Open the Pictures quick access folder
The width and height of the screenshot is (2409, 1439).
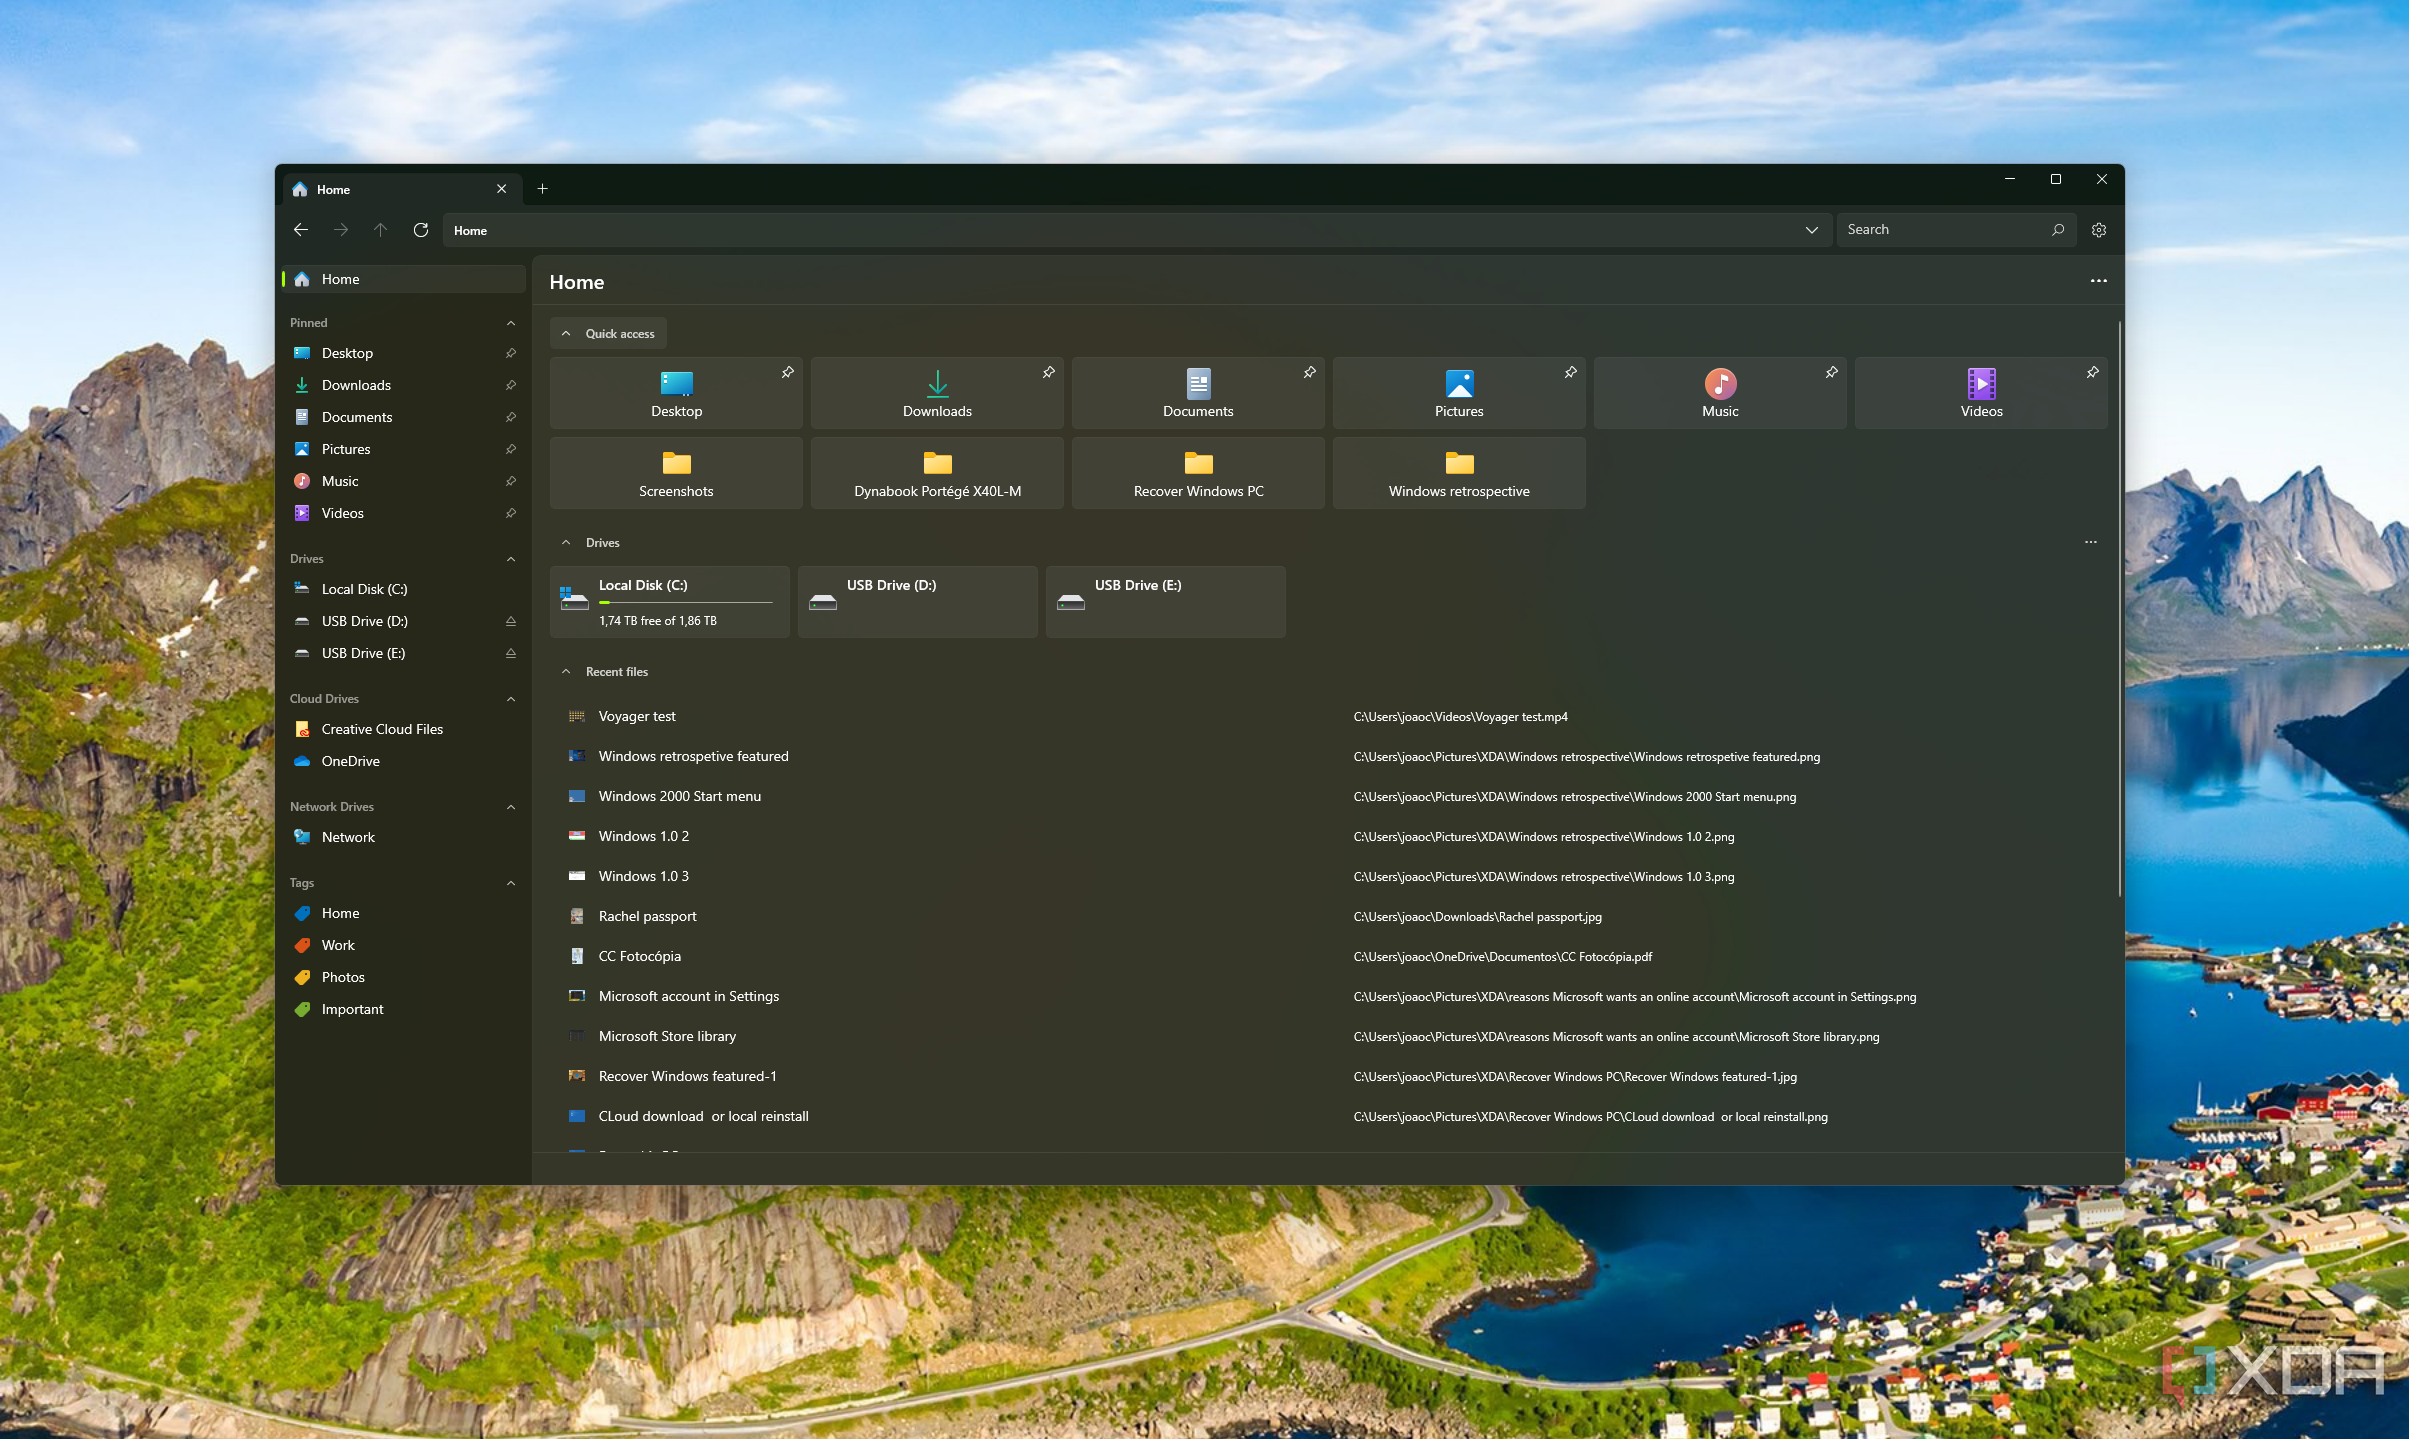1459,391
